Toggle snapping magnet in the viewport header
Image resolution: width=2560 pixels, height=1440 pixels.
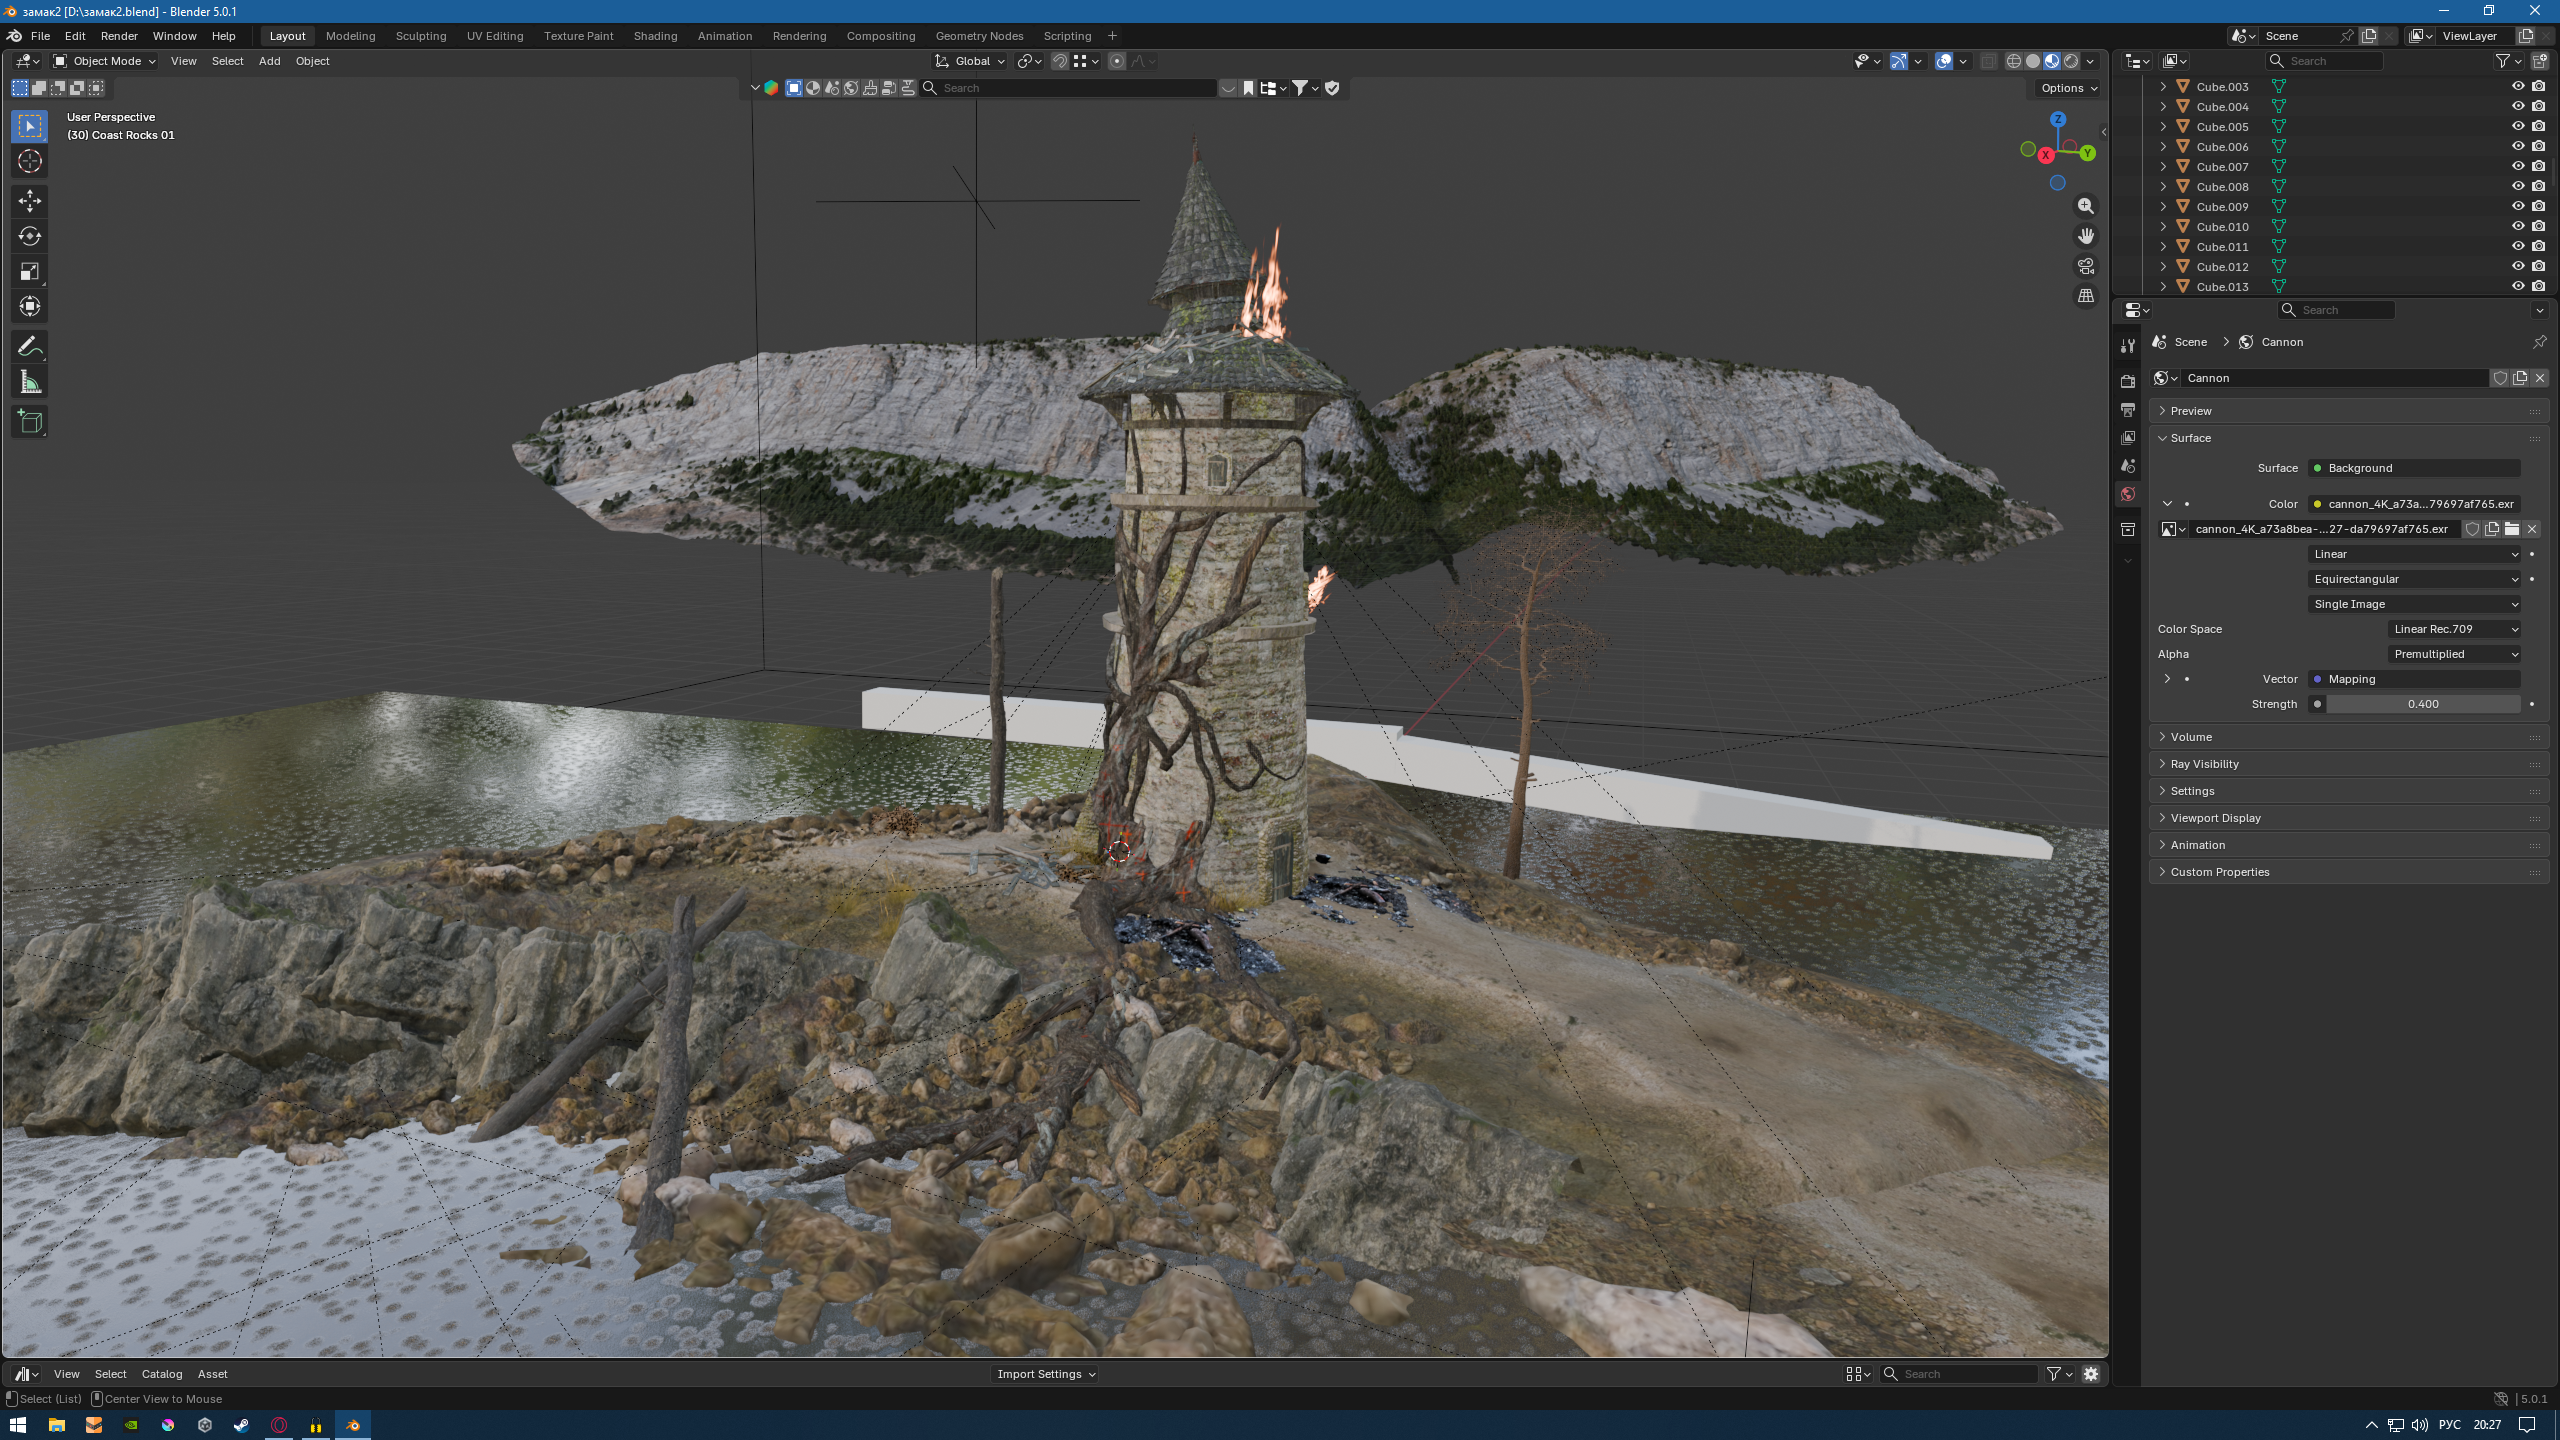pyautogui.click(x=1060, y=61)
